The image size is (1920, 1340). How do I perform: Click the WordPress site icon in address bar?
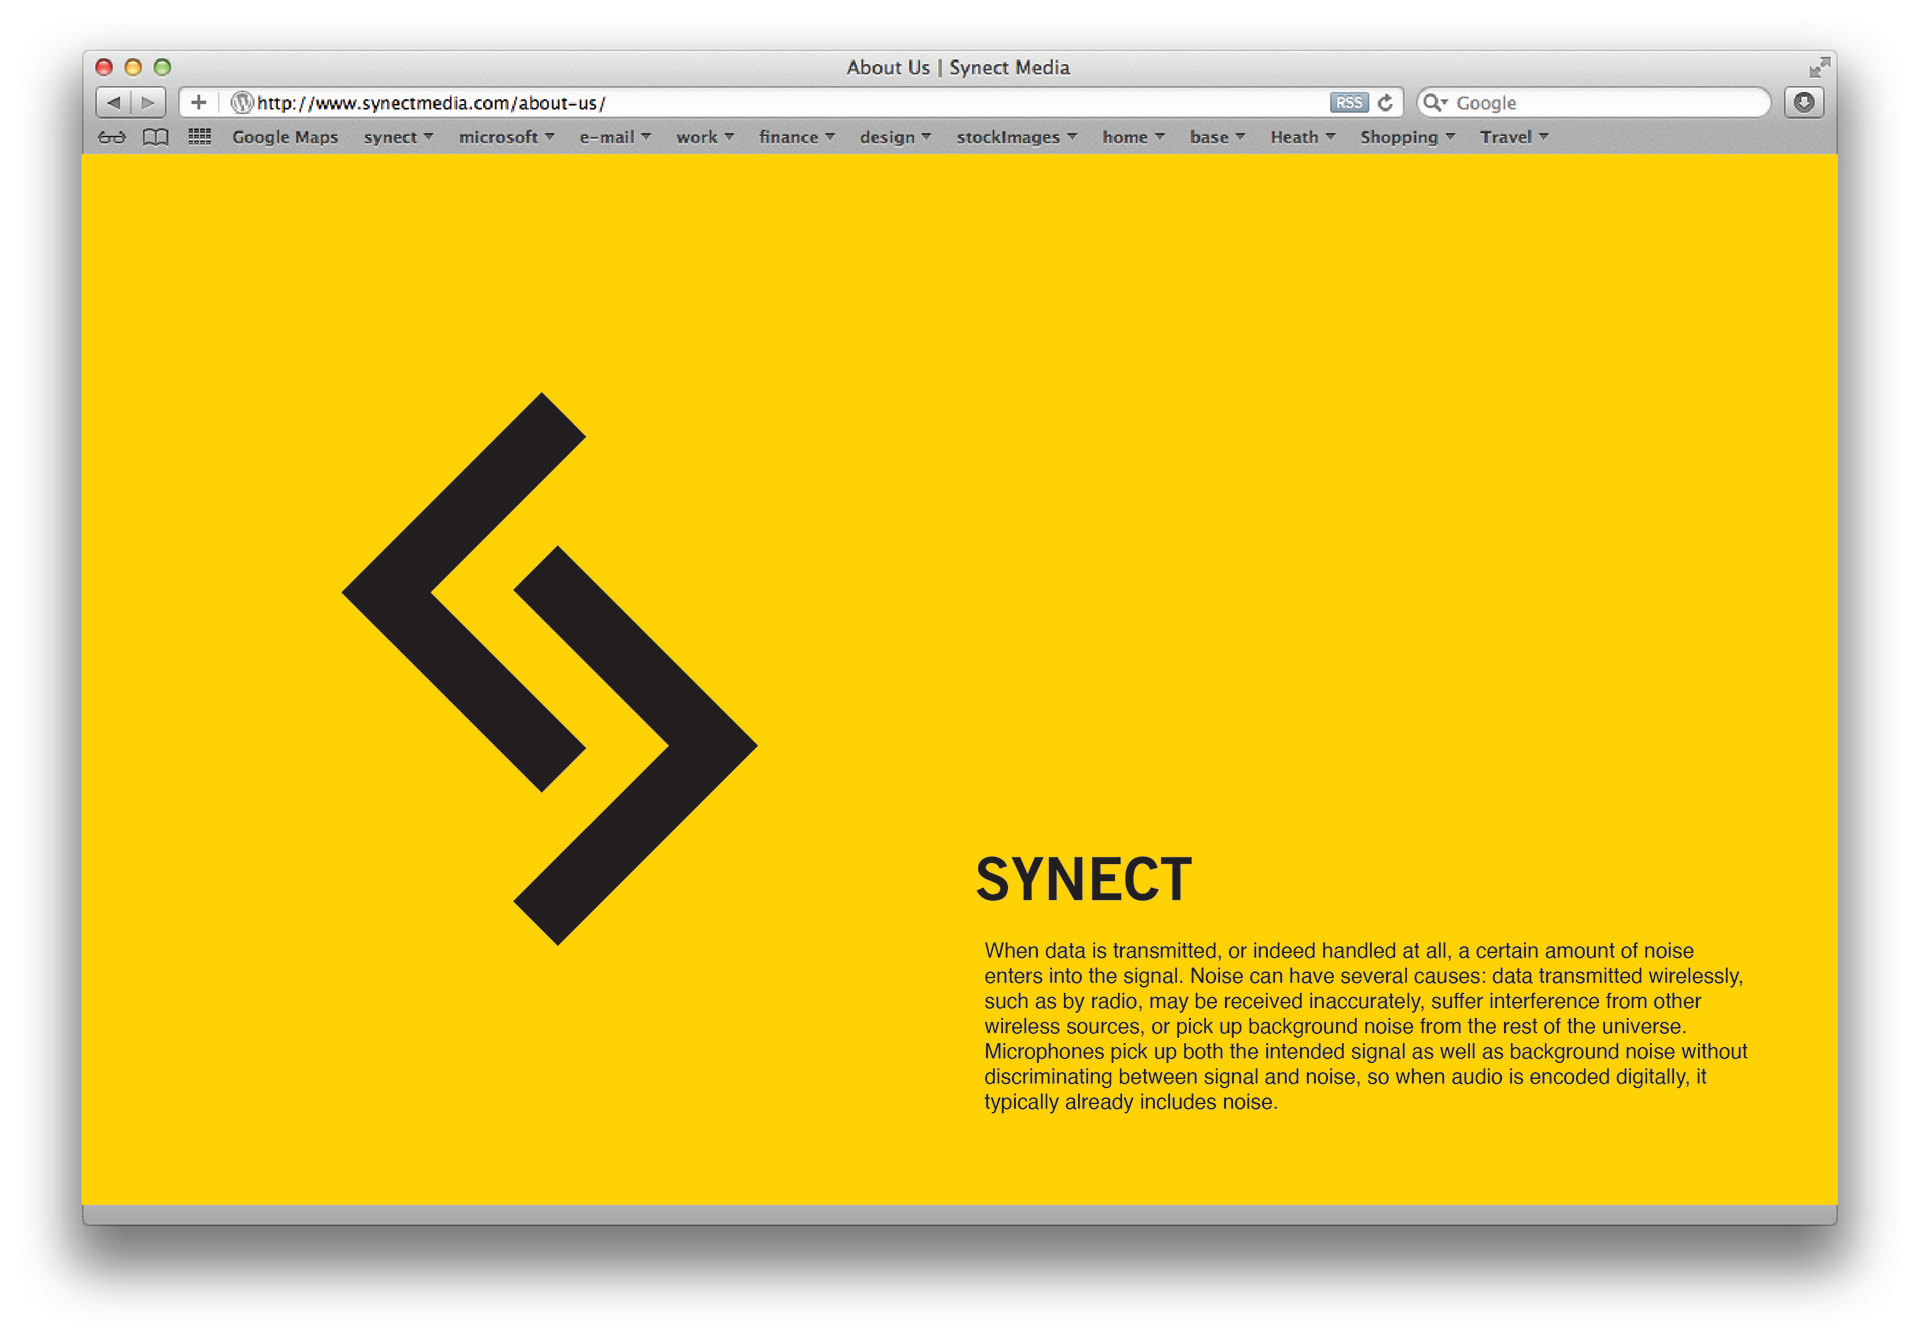pos(242,102)
